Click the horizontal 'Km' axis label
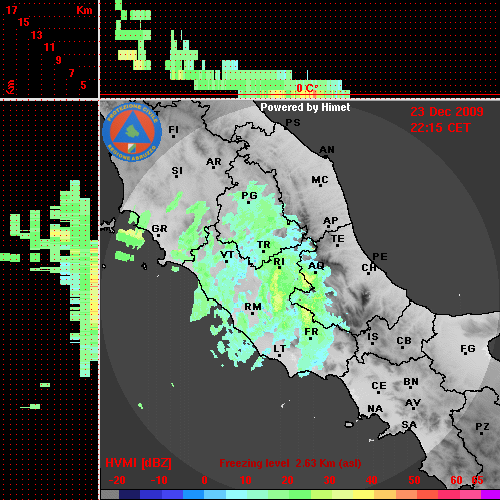This screenshot has height=500, width=500. click(x=84, y=10)
